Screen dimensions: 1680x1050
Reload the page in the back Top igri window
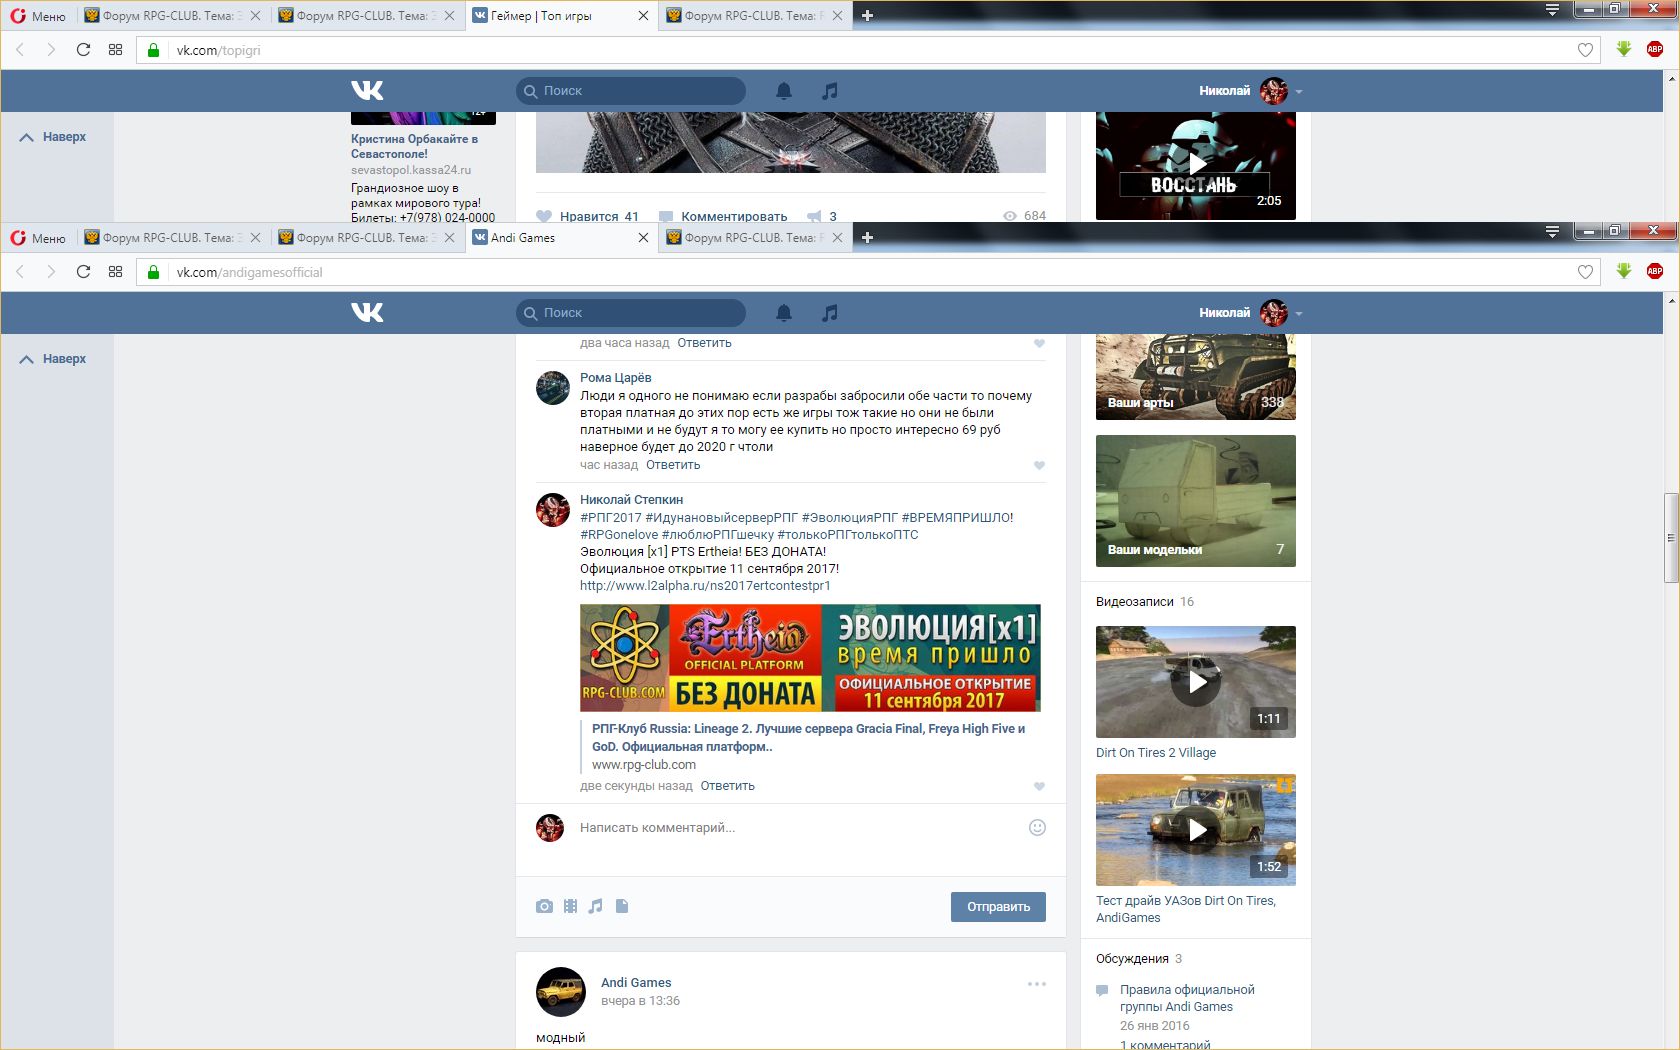[83, 50]
